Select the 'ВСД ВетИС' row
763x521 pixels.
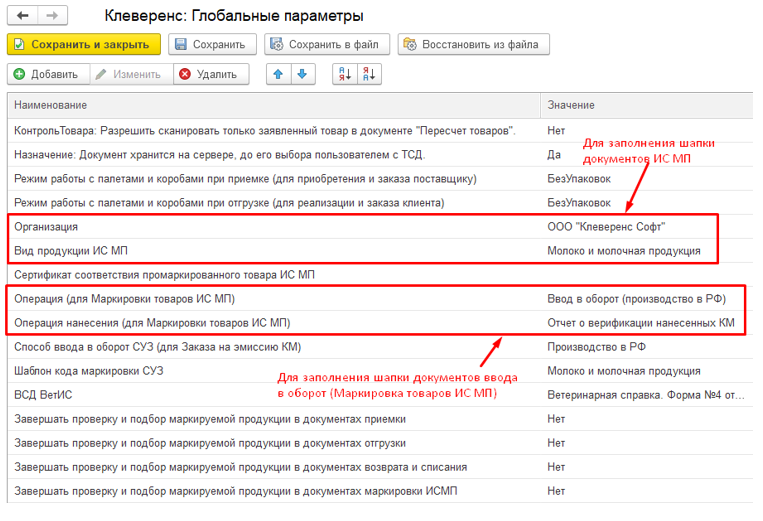pyautogui.click(x=380, y=395)
